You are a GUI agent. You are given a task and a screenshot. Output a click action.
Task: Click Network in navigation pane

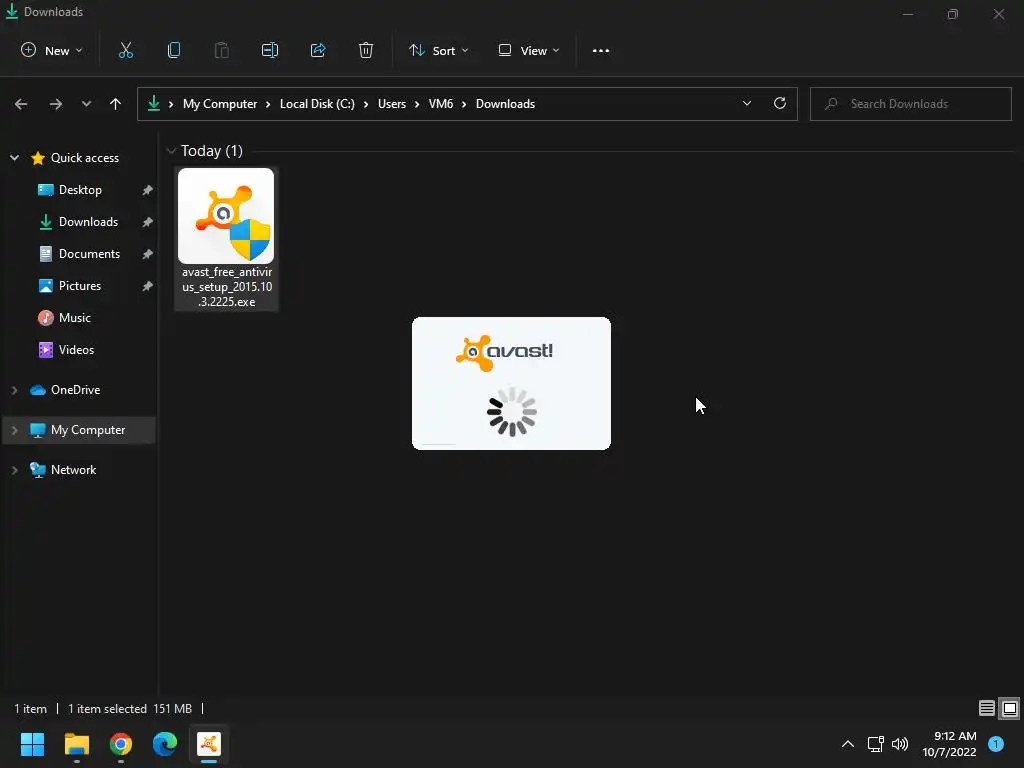pos(73,470)
